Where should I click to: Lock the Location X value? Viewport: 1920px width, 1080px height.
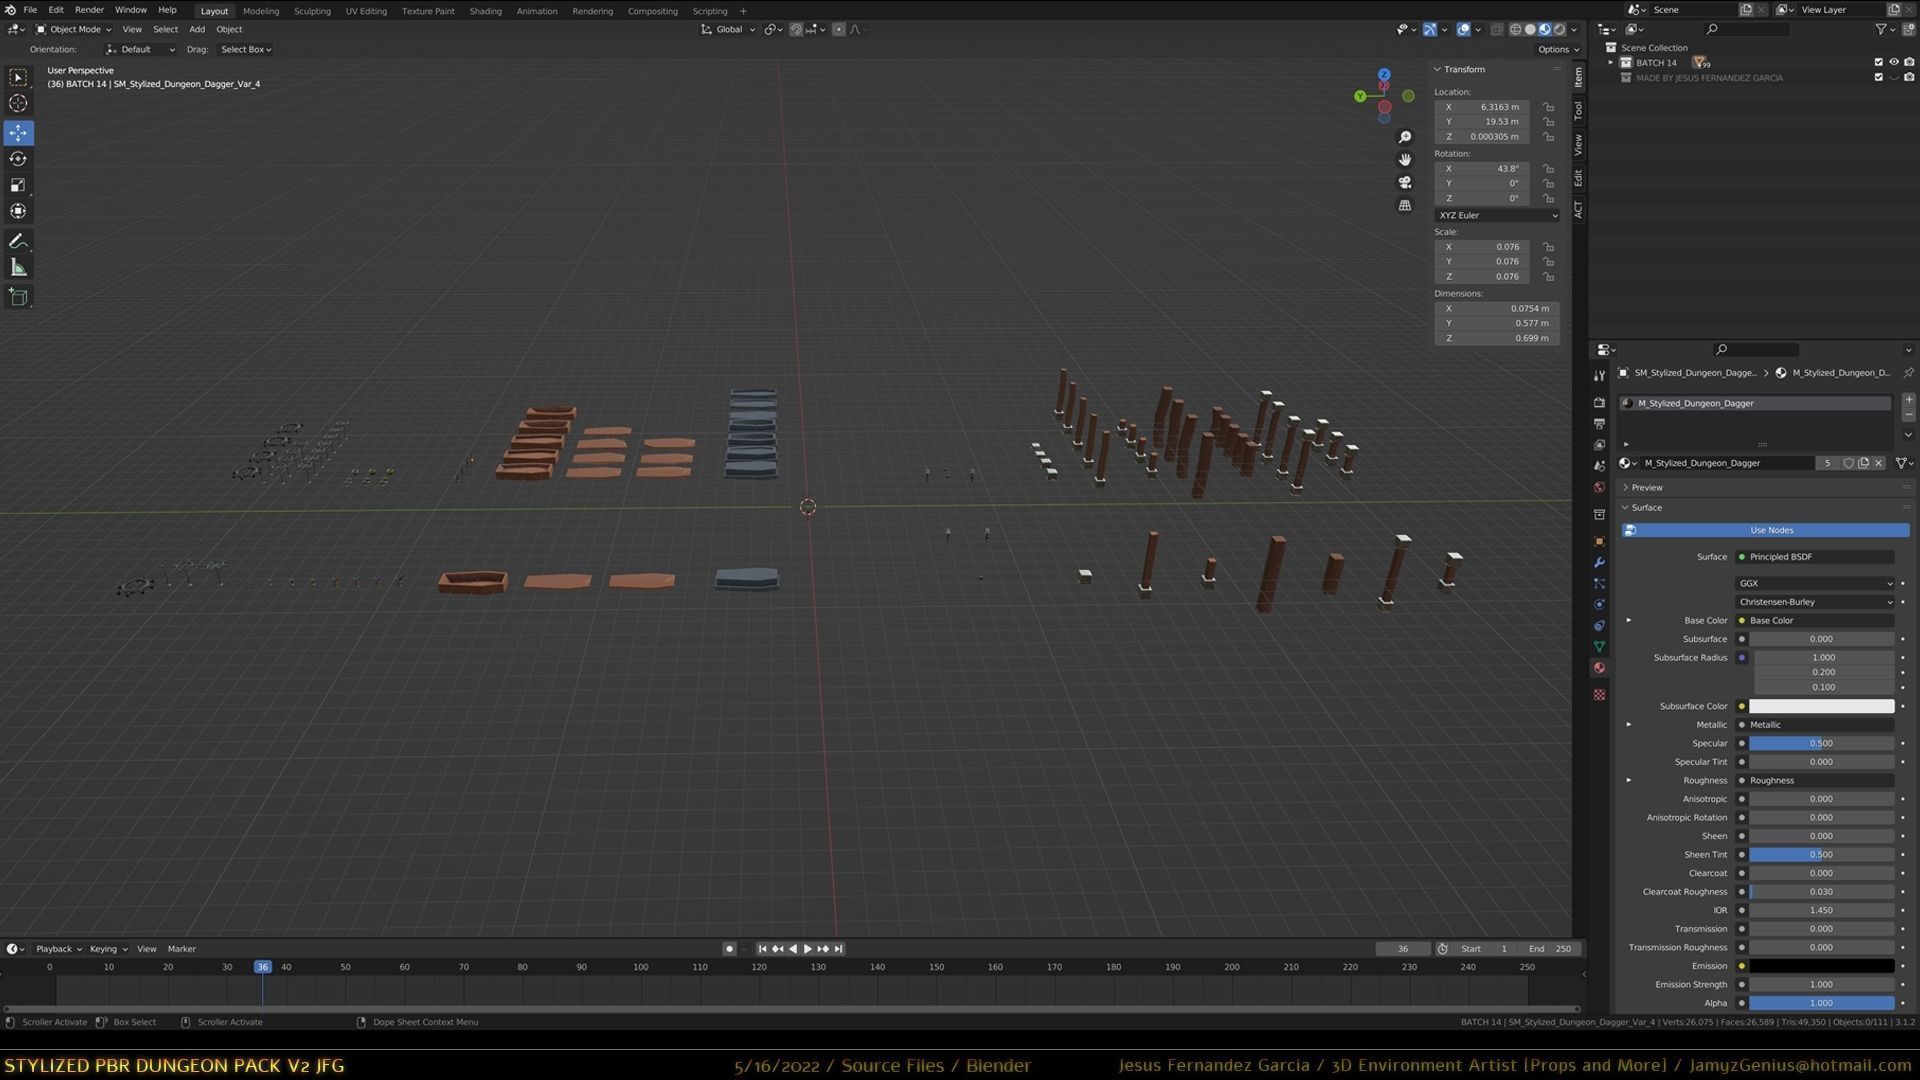1548,107
